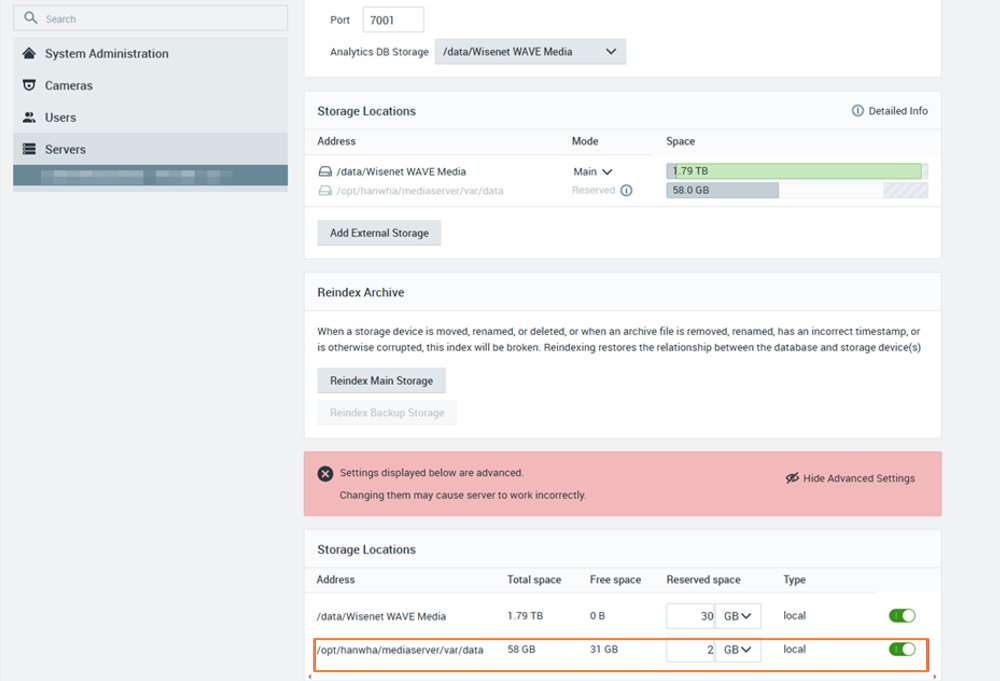Open System Administration menu item
Viewport: 1000px width, 681px height.
click(x=151, y=54)
